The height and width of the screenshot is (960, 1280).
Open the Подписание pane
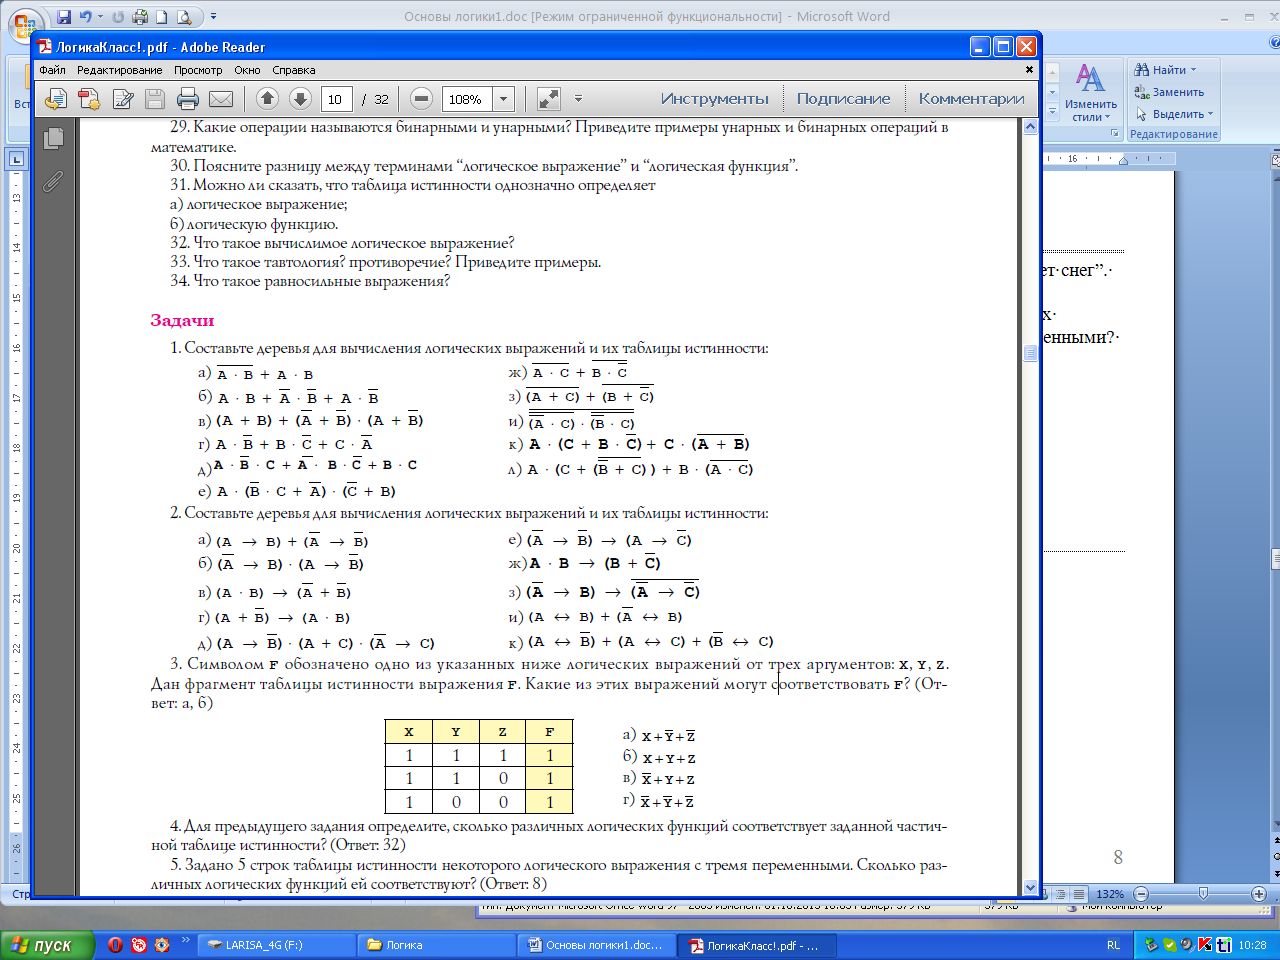(843, 98)
